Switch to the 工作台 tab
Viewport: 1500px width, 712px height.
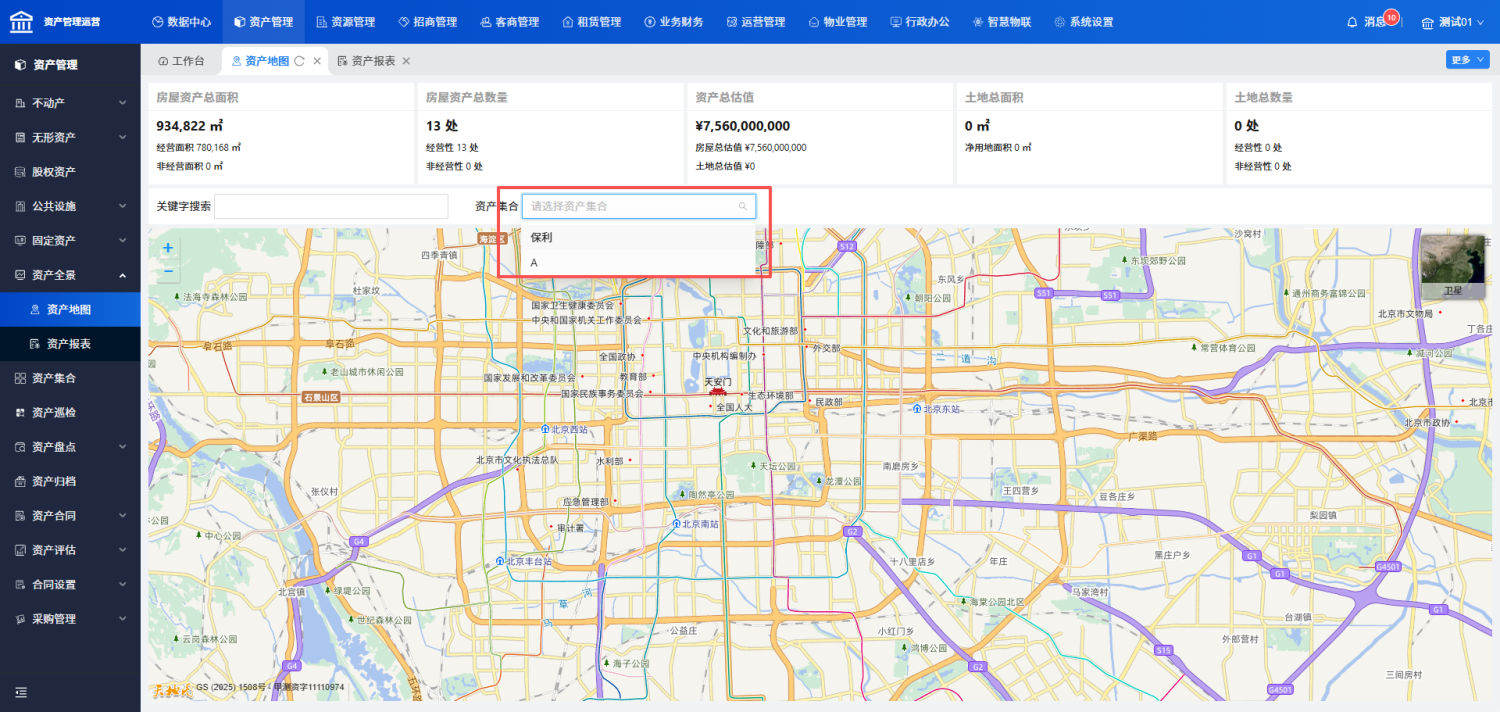(181, 61)
